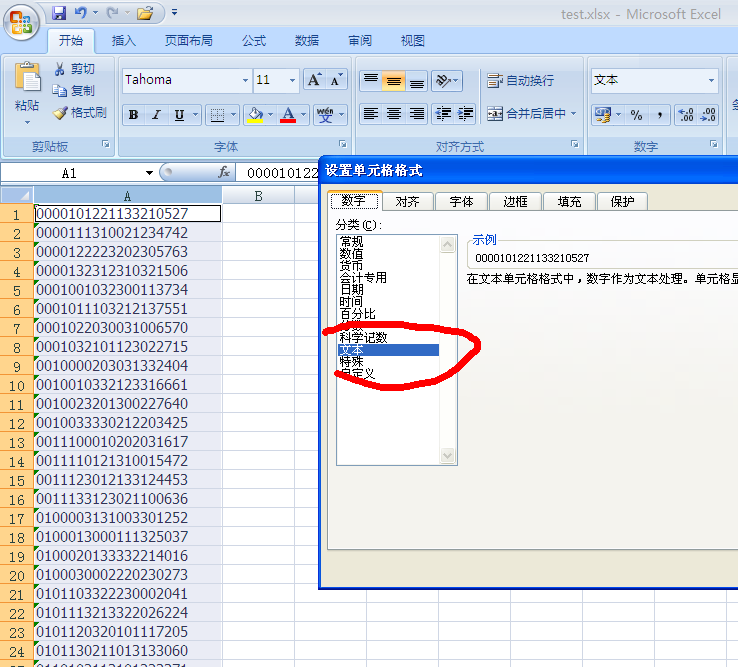The height and width of the screenshot is (667, 738).
Task: Open the border style dropdown arrow
Action: [234, 115]
